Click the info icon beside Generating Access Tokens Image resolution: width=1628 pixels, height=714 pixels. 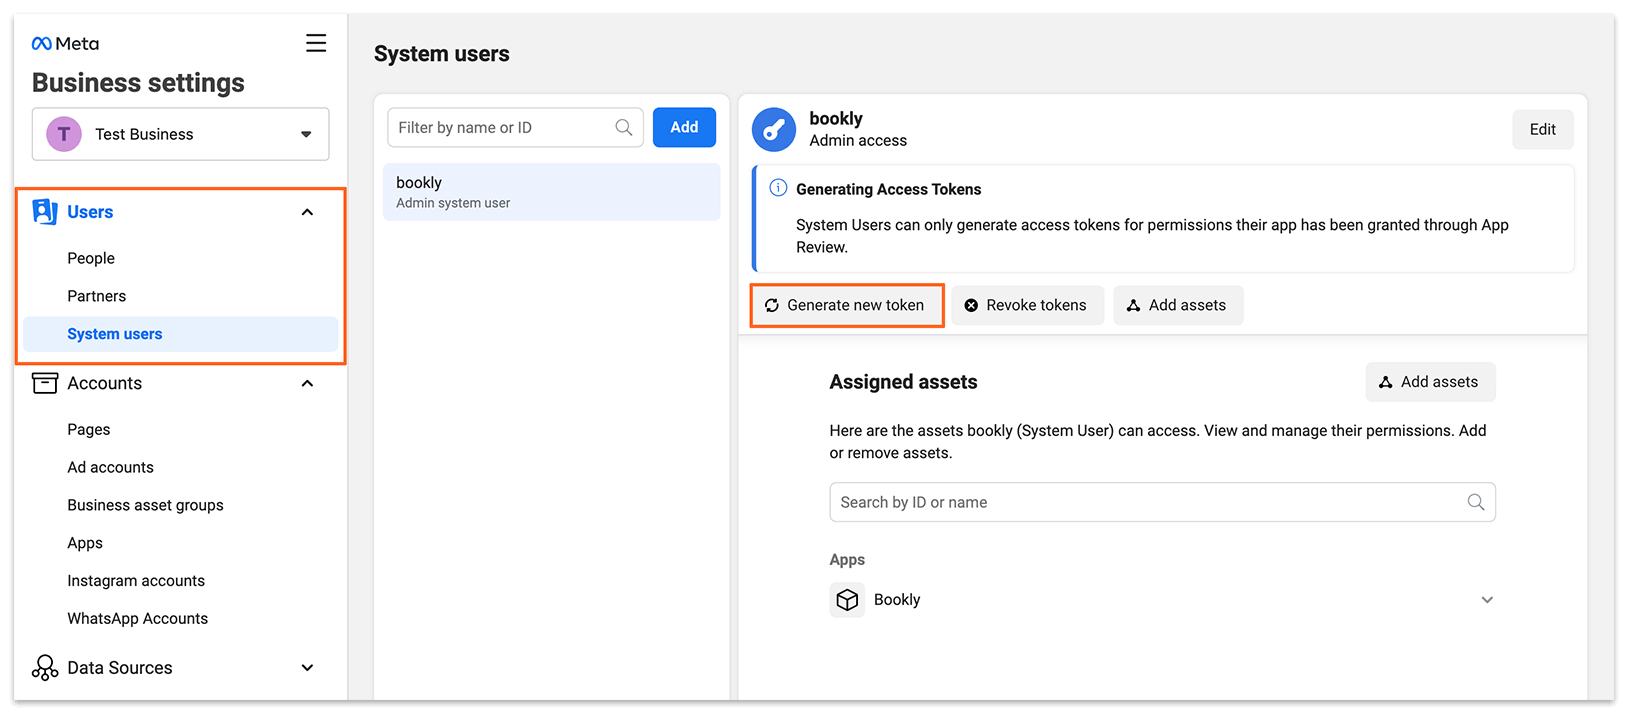(778, 188)
